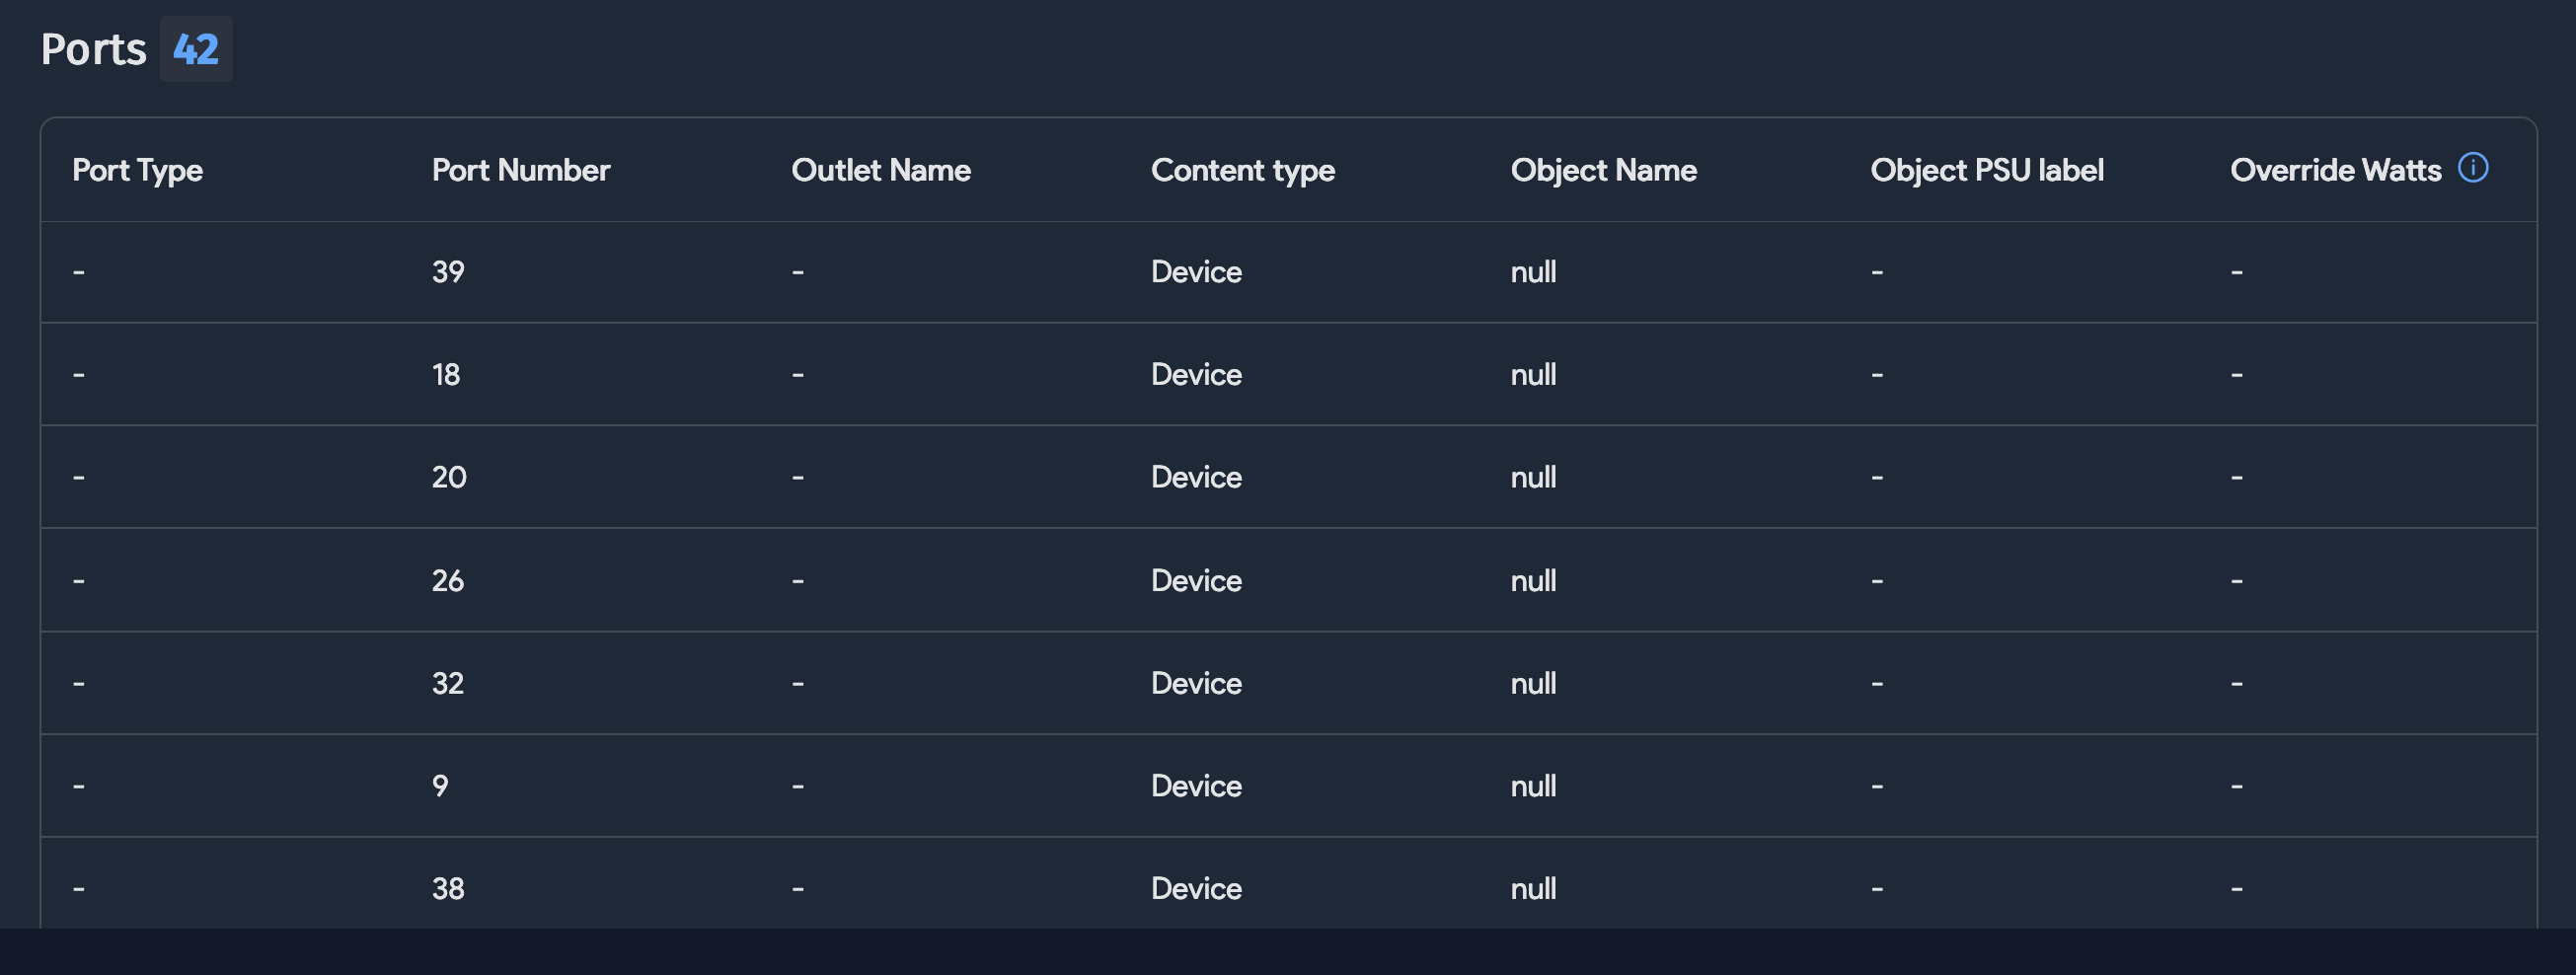Sort the table by Port Type column

click(x=138, y=170)
